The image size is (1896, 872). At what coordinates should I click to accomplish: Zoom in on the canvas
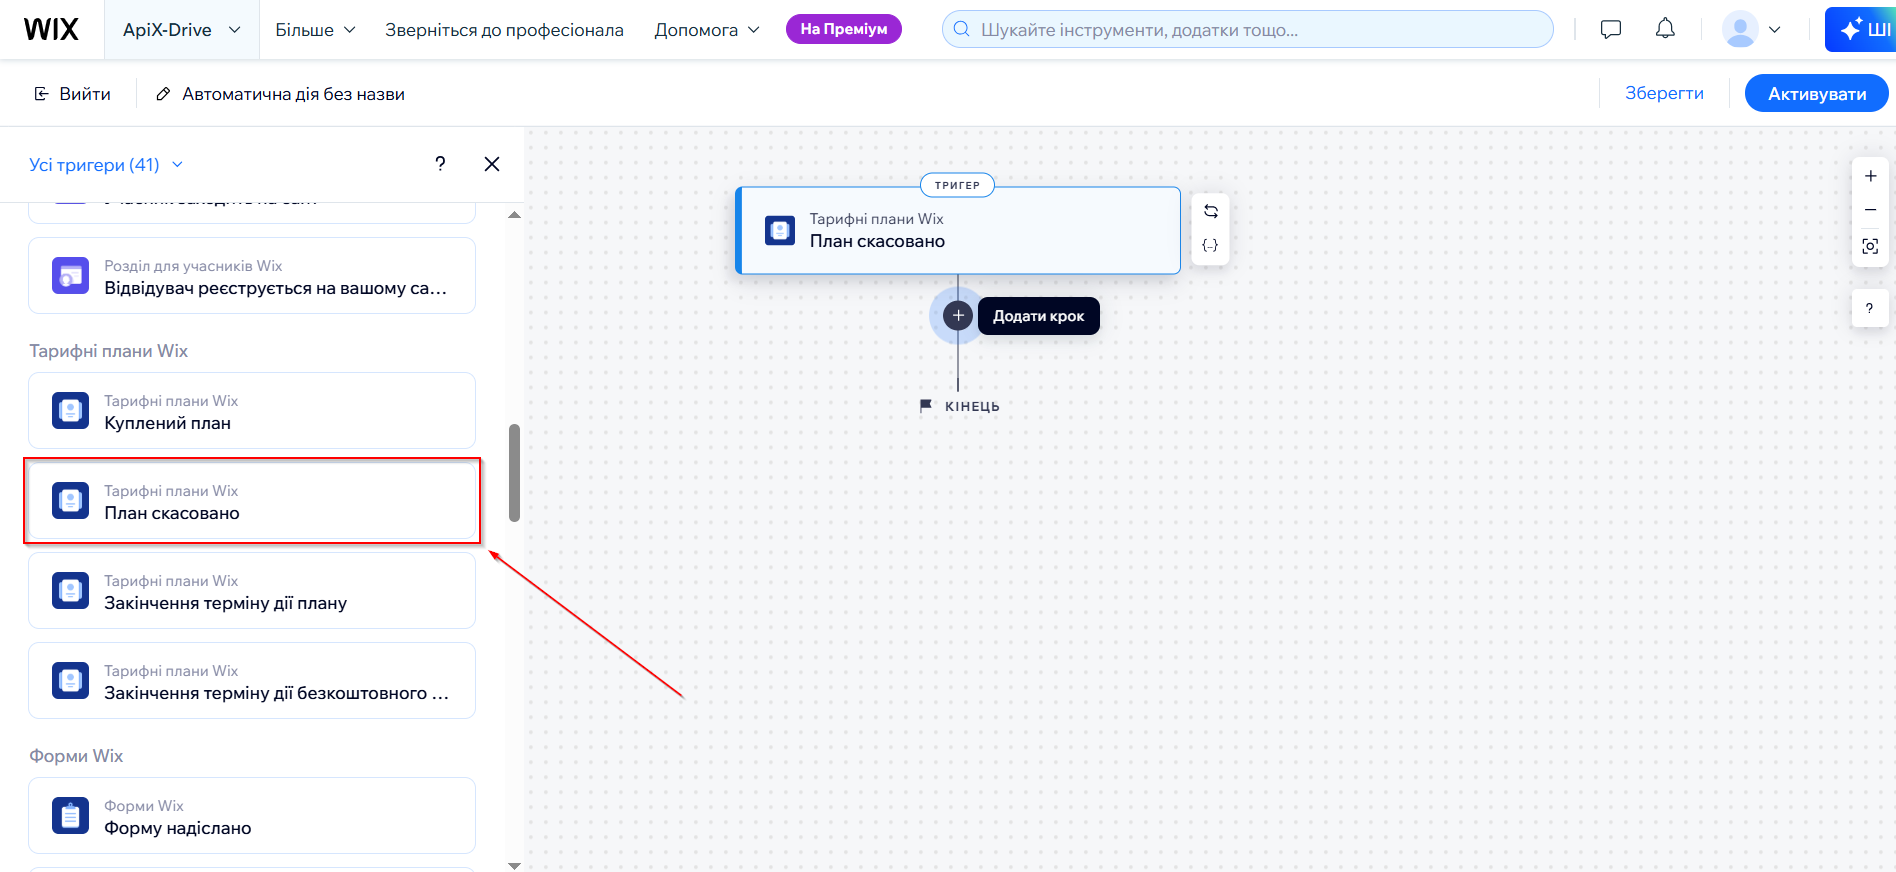(1870, 176)
